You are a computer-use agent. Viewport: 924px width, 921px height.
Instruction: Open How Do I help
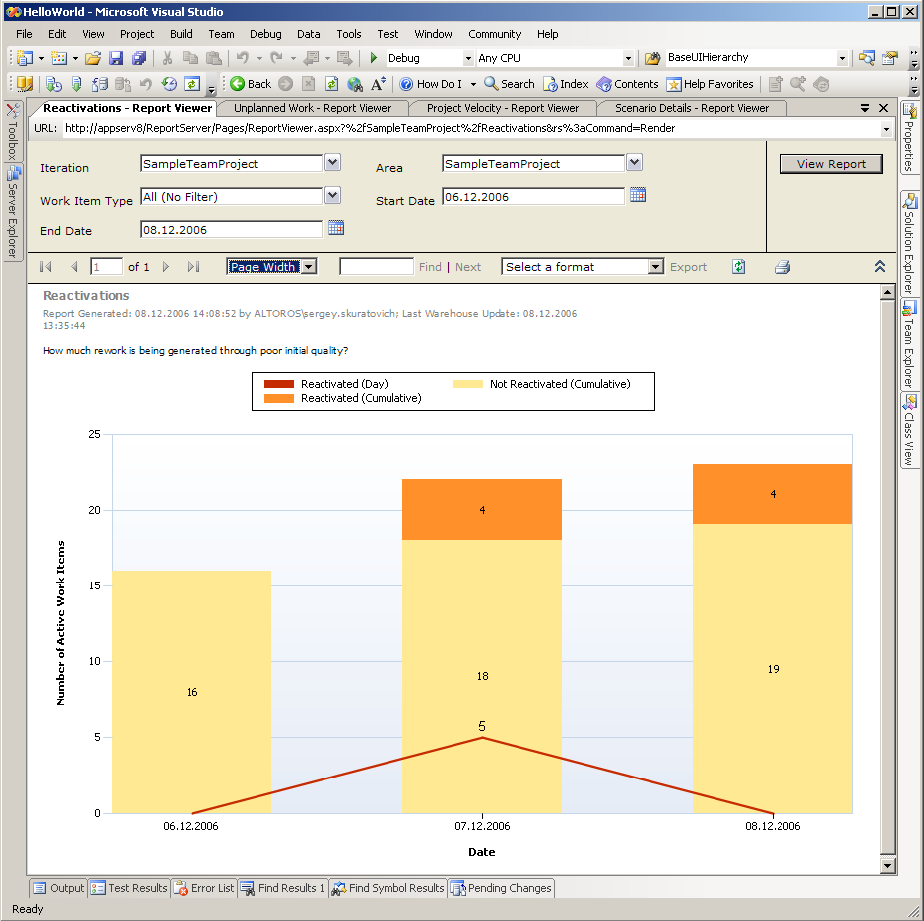click(431, 84)
